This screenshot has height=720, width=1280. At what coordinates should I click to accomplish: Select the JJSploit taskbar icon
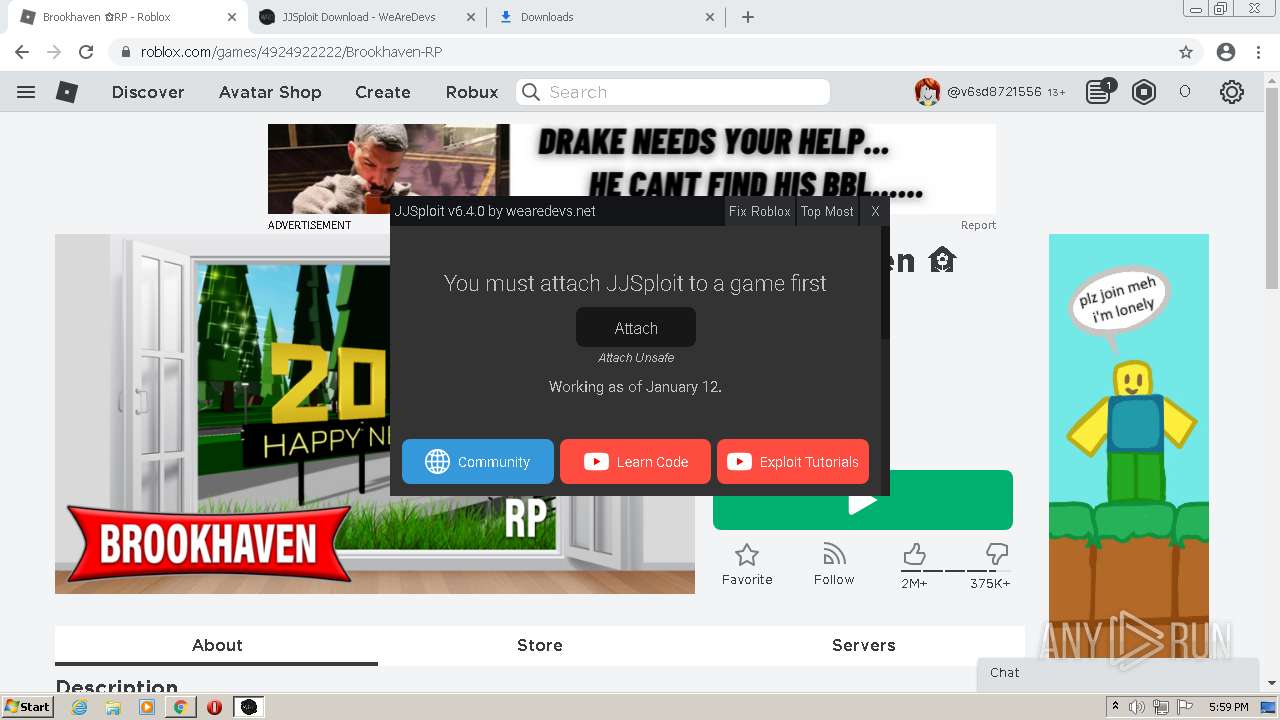[249, 707]
